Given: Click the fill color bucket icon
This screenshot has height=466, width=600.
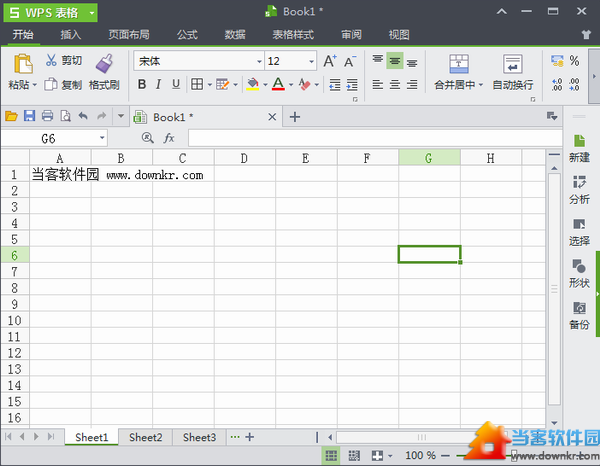Looking at the screenshot, I should coord(253,84).
